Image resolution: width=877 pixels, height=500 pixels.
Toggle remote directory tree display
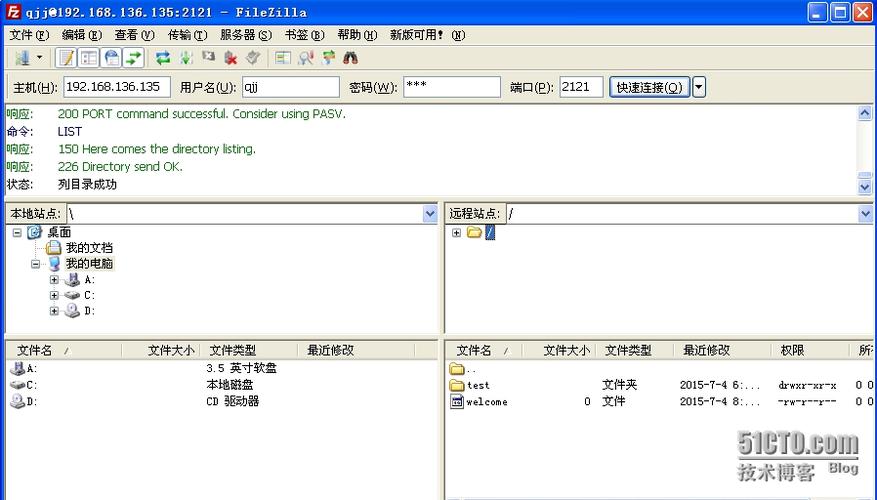coord(111,58)
